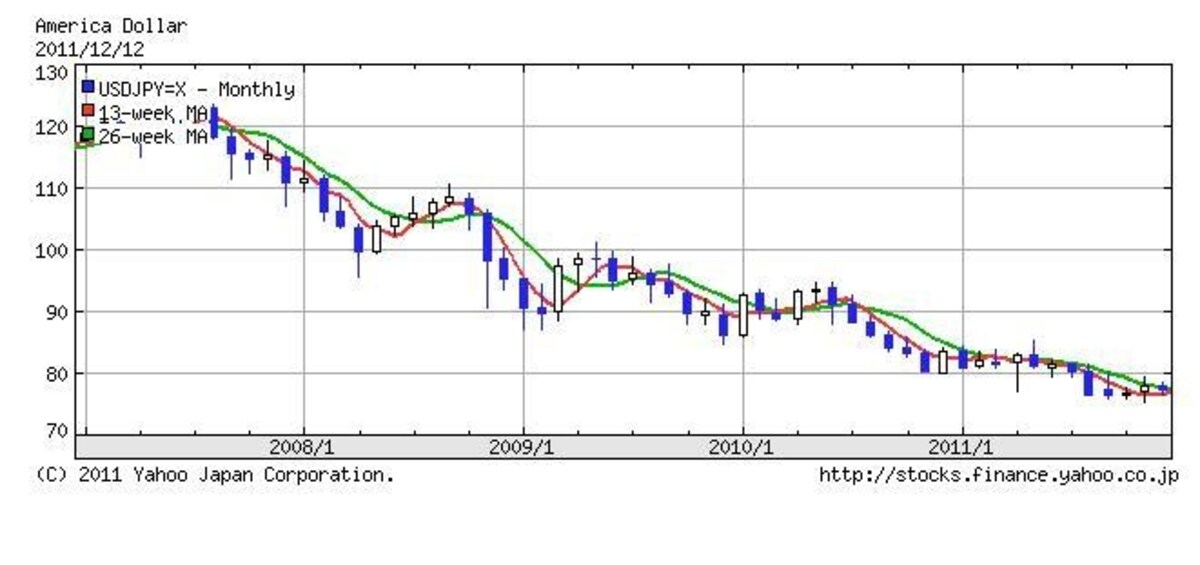Click the blue USDJPY=X legend swatch

click(x=89, y=88)
